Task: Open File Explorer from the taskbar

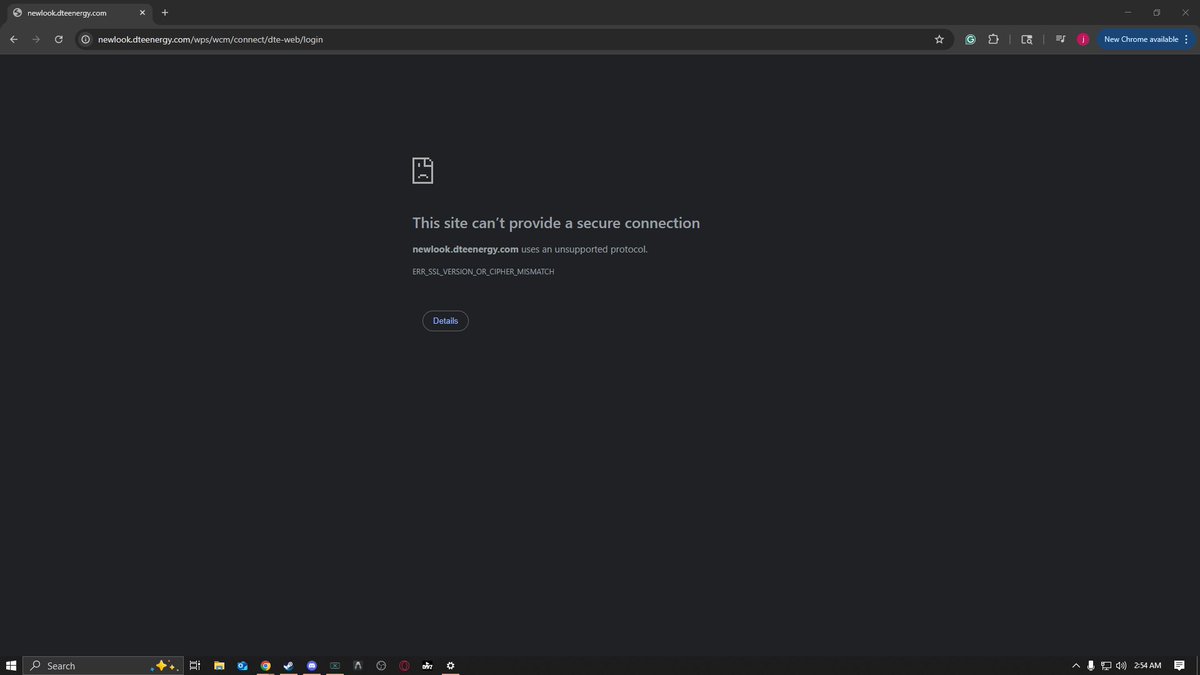Action: [x=219, y=666]
